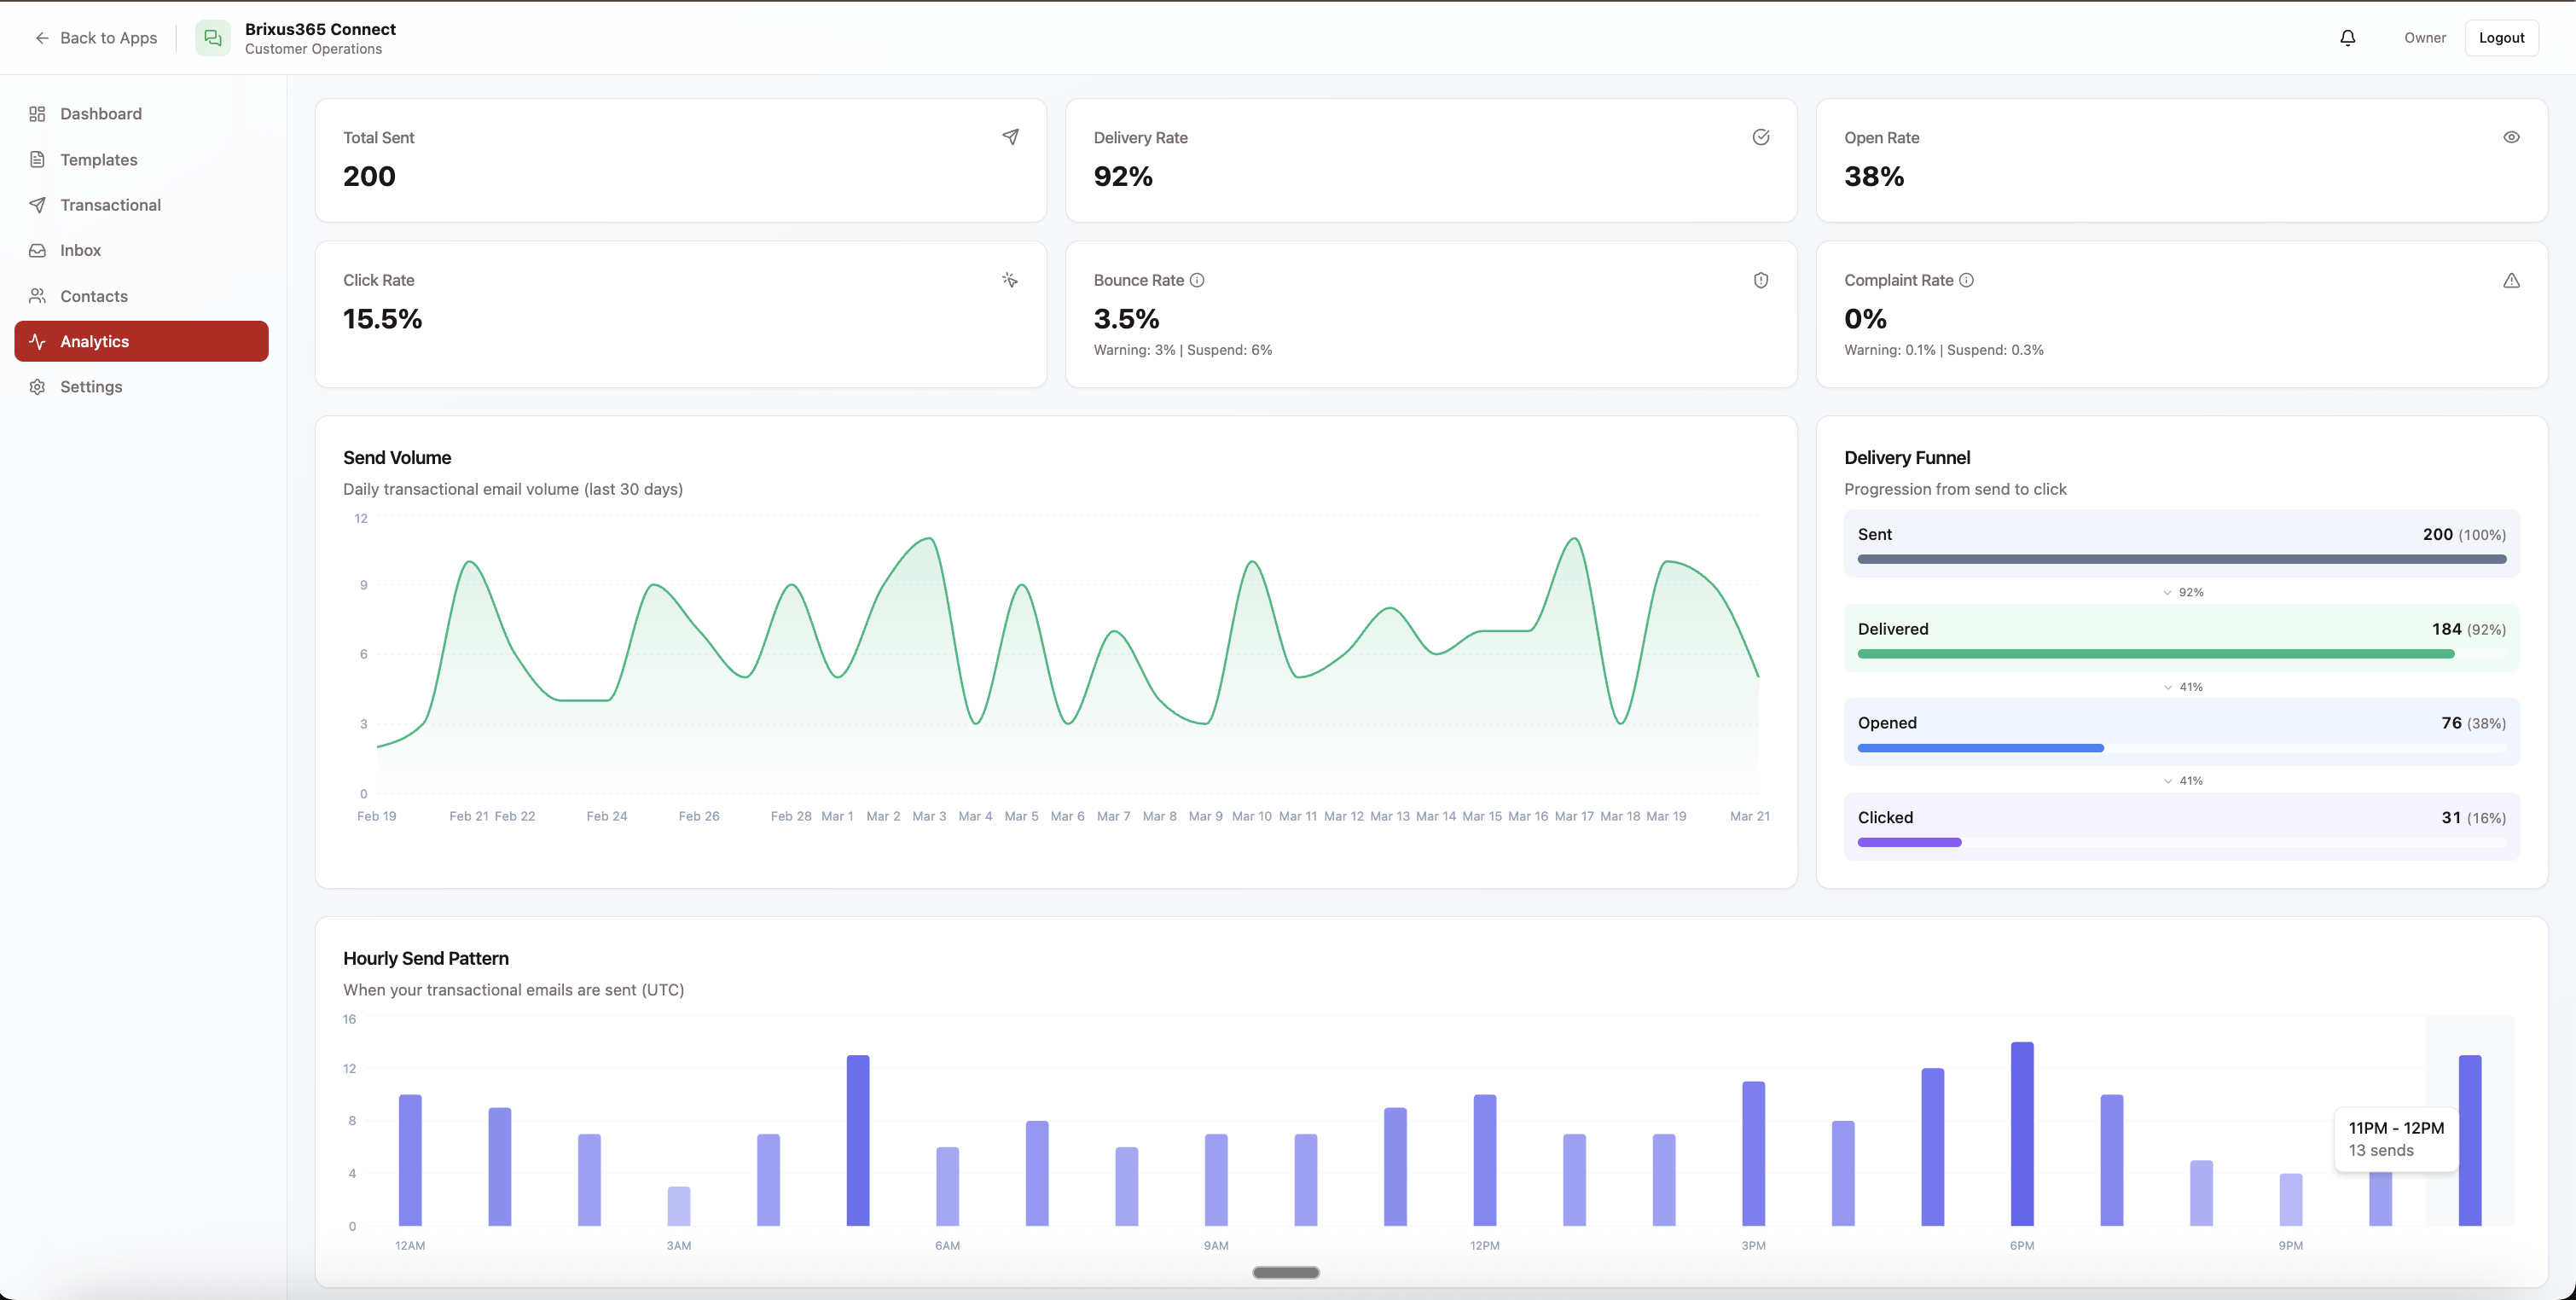Click the 'Warning: 3% | Suspend: 6%' text
Viewport: 2576px width, 1300px height.
[x=1182, y=350]
